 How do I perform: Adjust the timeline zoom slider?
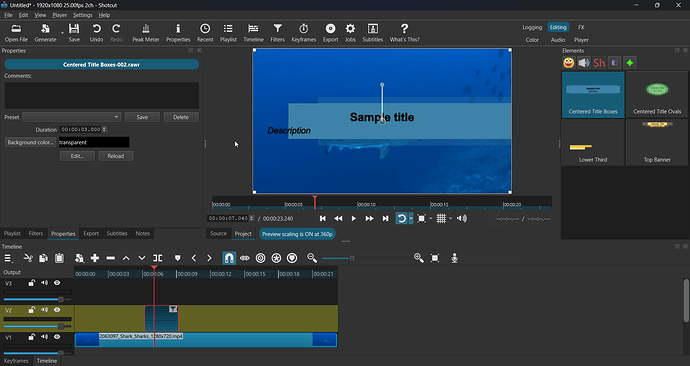(x=352, y=258)
